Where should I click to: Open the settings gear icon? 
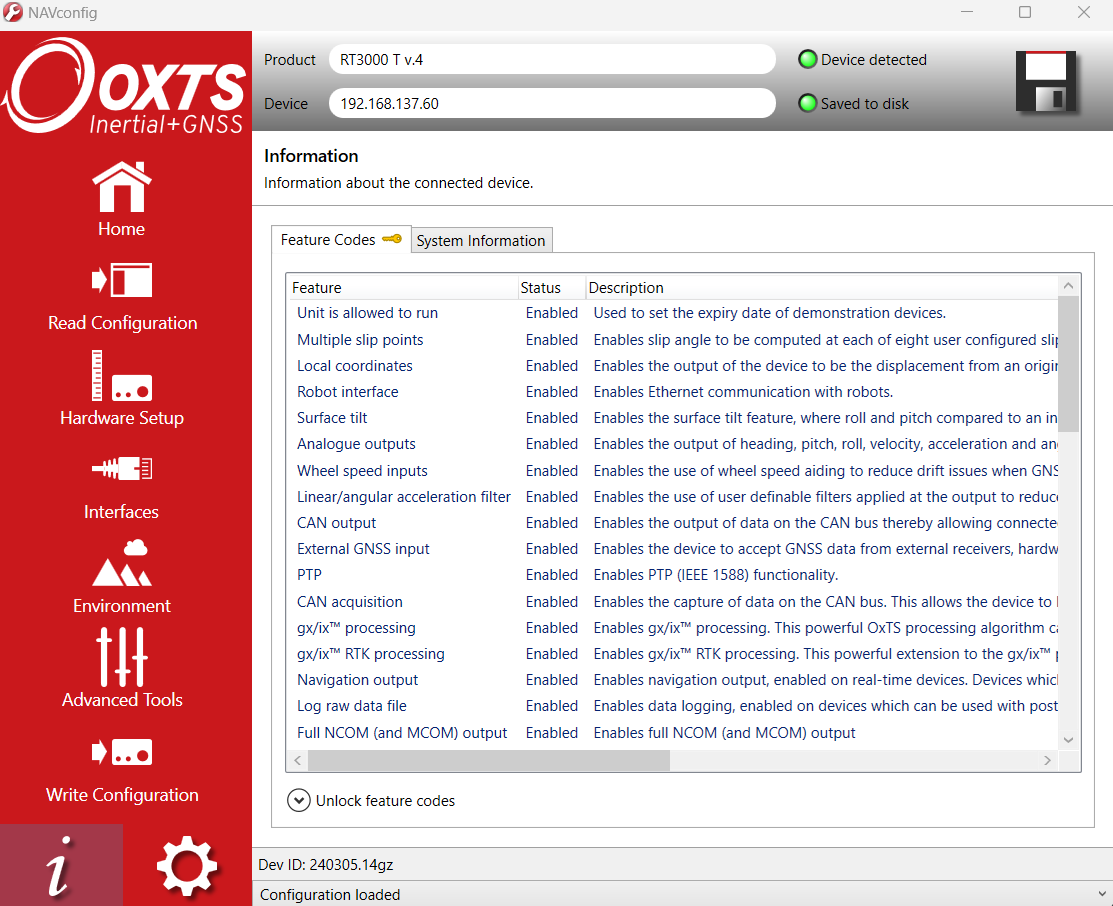point(187,866)
